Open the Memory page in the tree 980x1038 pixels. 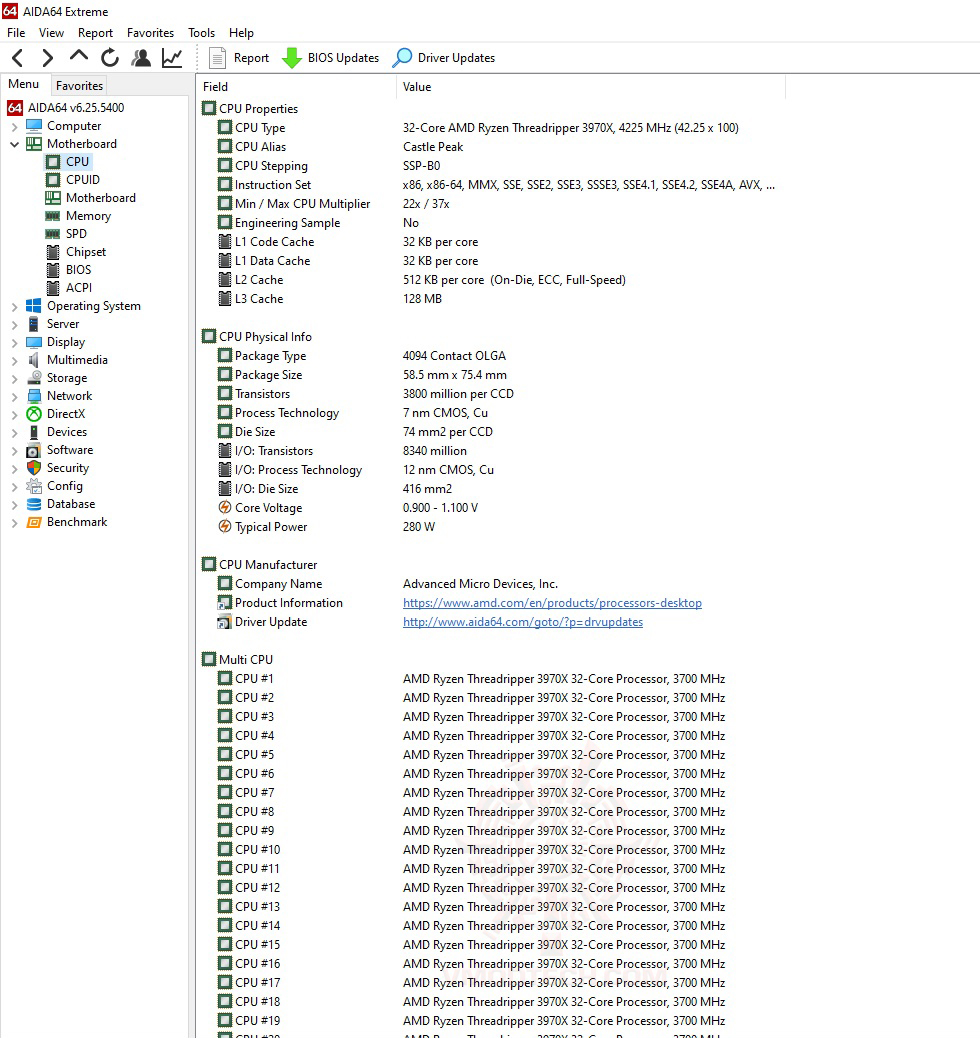pos(88,216)
